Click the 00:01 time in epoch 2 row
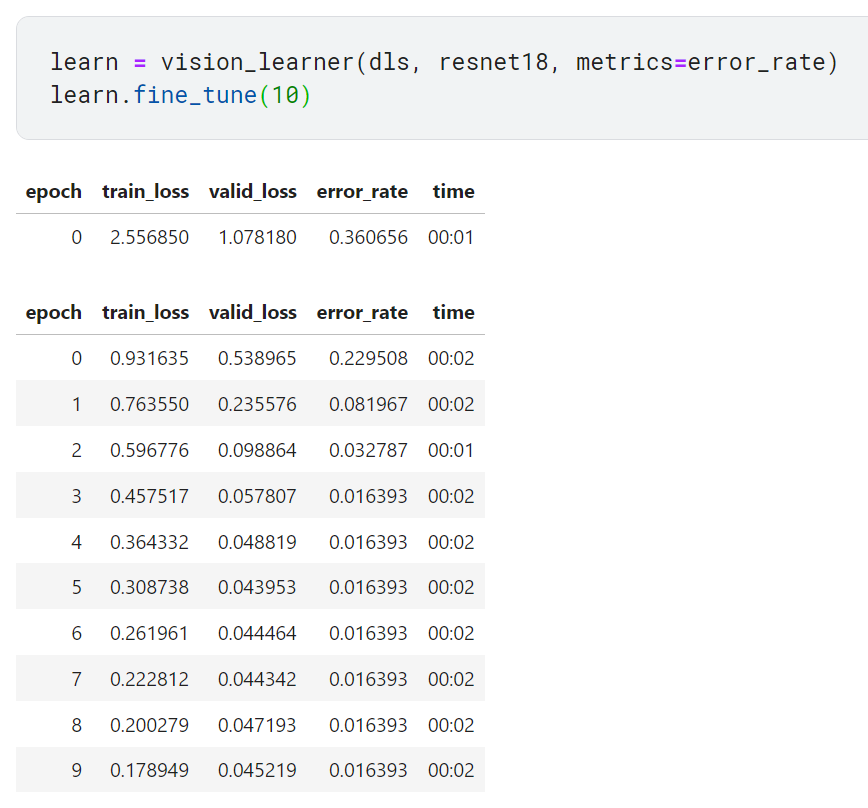The height and width of the screenshot is (808, 868). [451, 450]
